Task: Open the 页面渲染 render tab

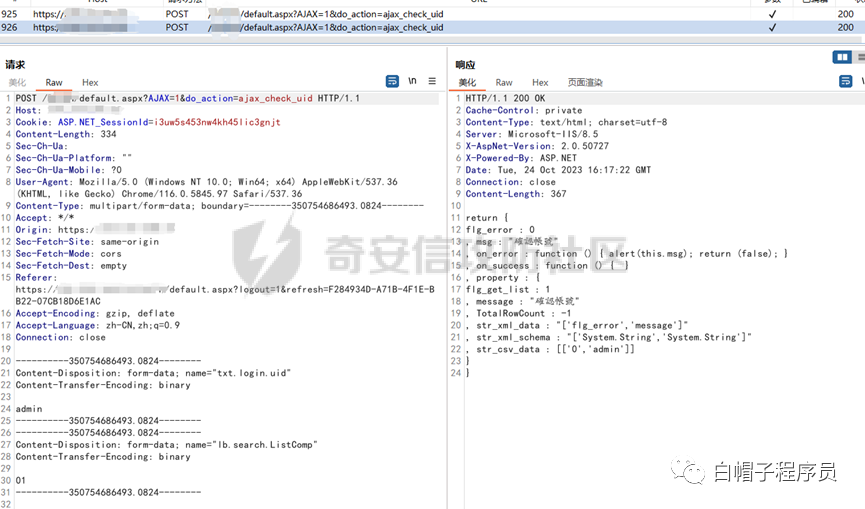Action: pyautogui.click(x=585, y=82)
